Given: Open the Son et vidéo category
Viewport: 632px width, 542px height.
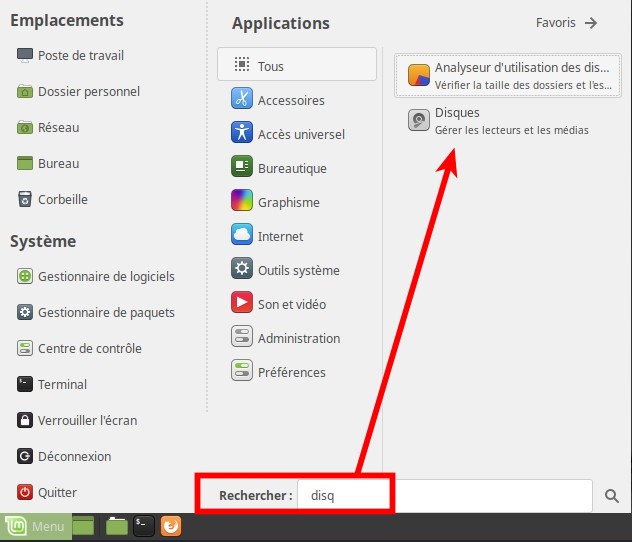Looking at the screenshot, I should pyautogui.click(x=291, y=304).
